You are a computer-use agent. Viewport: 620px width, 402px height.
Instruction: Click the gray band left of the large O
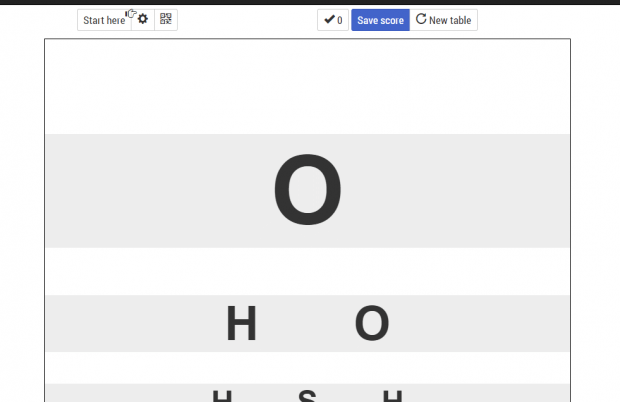tap(159, 191)
